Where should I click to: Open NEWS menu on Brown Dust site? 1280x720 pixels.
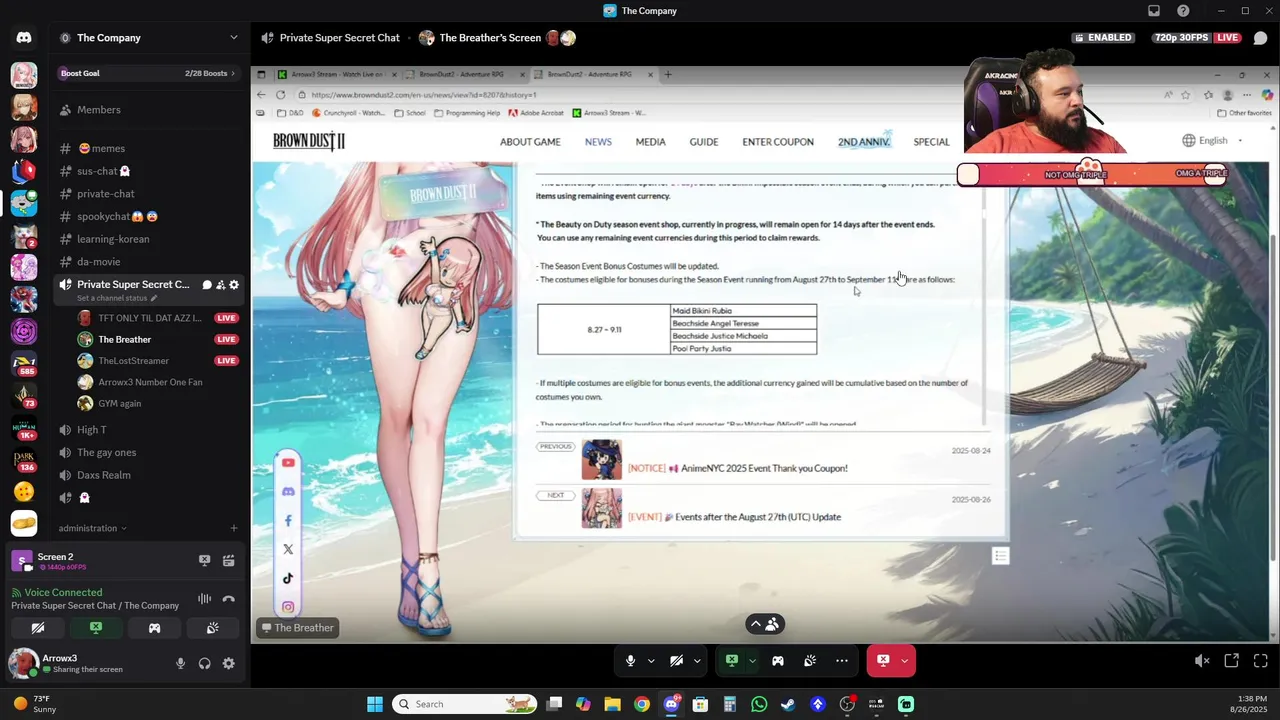pos(598,142)
